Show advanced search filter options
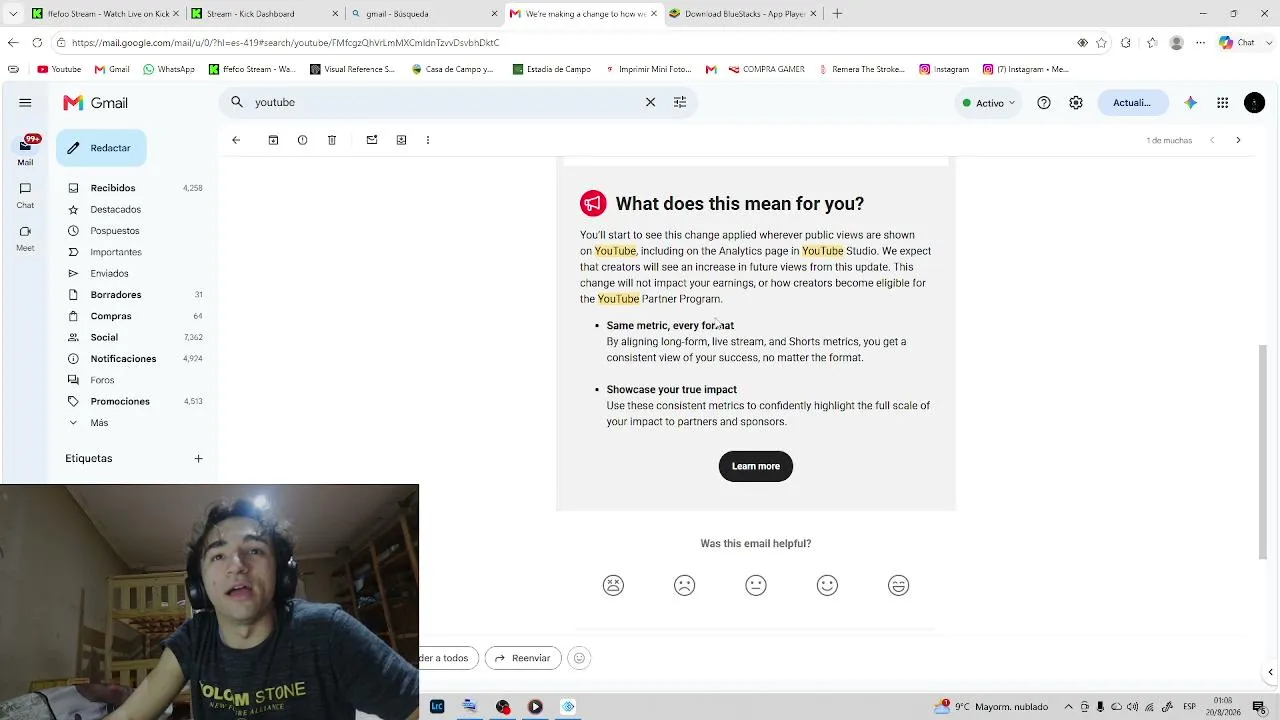Viewport: 1280px width, 720px height. click(680, 102)
